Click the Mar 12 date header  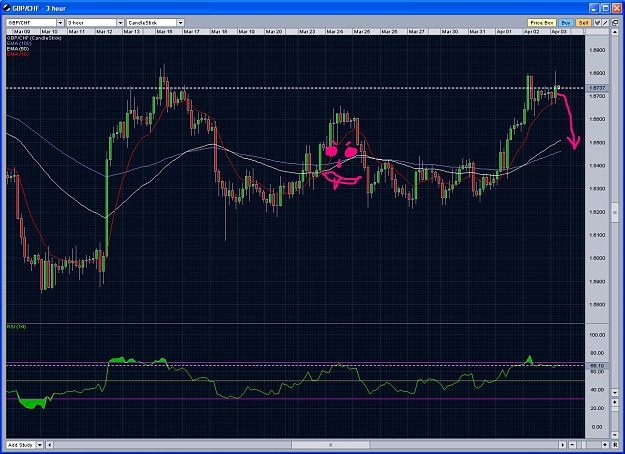point(104,31)
